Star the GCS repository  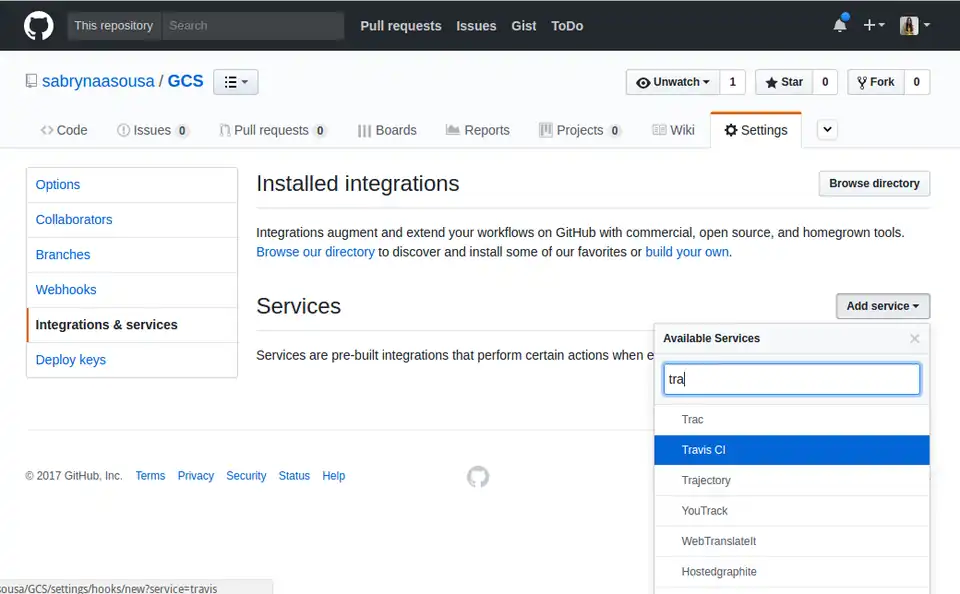point(783,82)
